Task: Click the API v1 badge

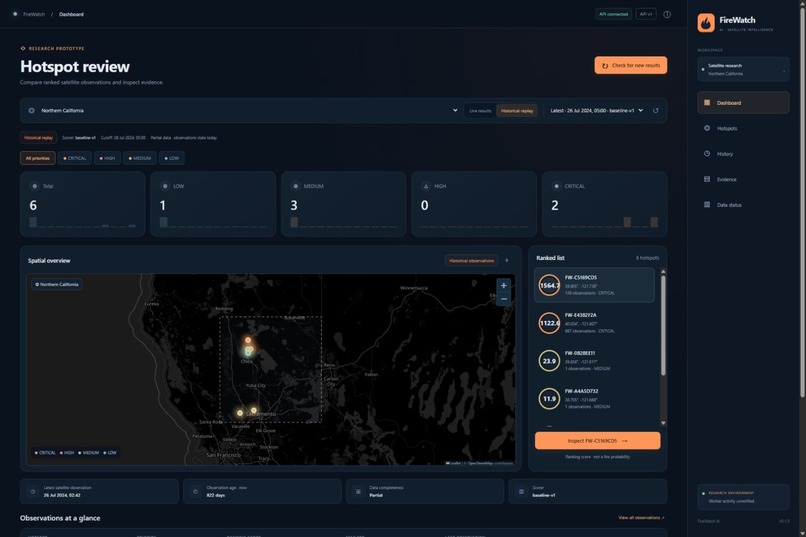Action: pyautogui.click(x=646, y=14)
